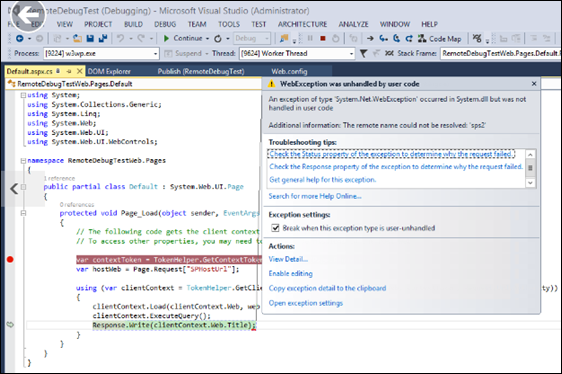Screen dimensions: 562x374
Task: Collapse the namespace RemoteDebugTestWeb.Pages block
Action: (x=23, y=161)
